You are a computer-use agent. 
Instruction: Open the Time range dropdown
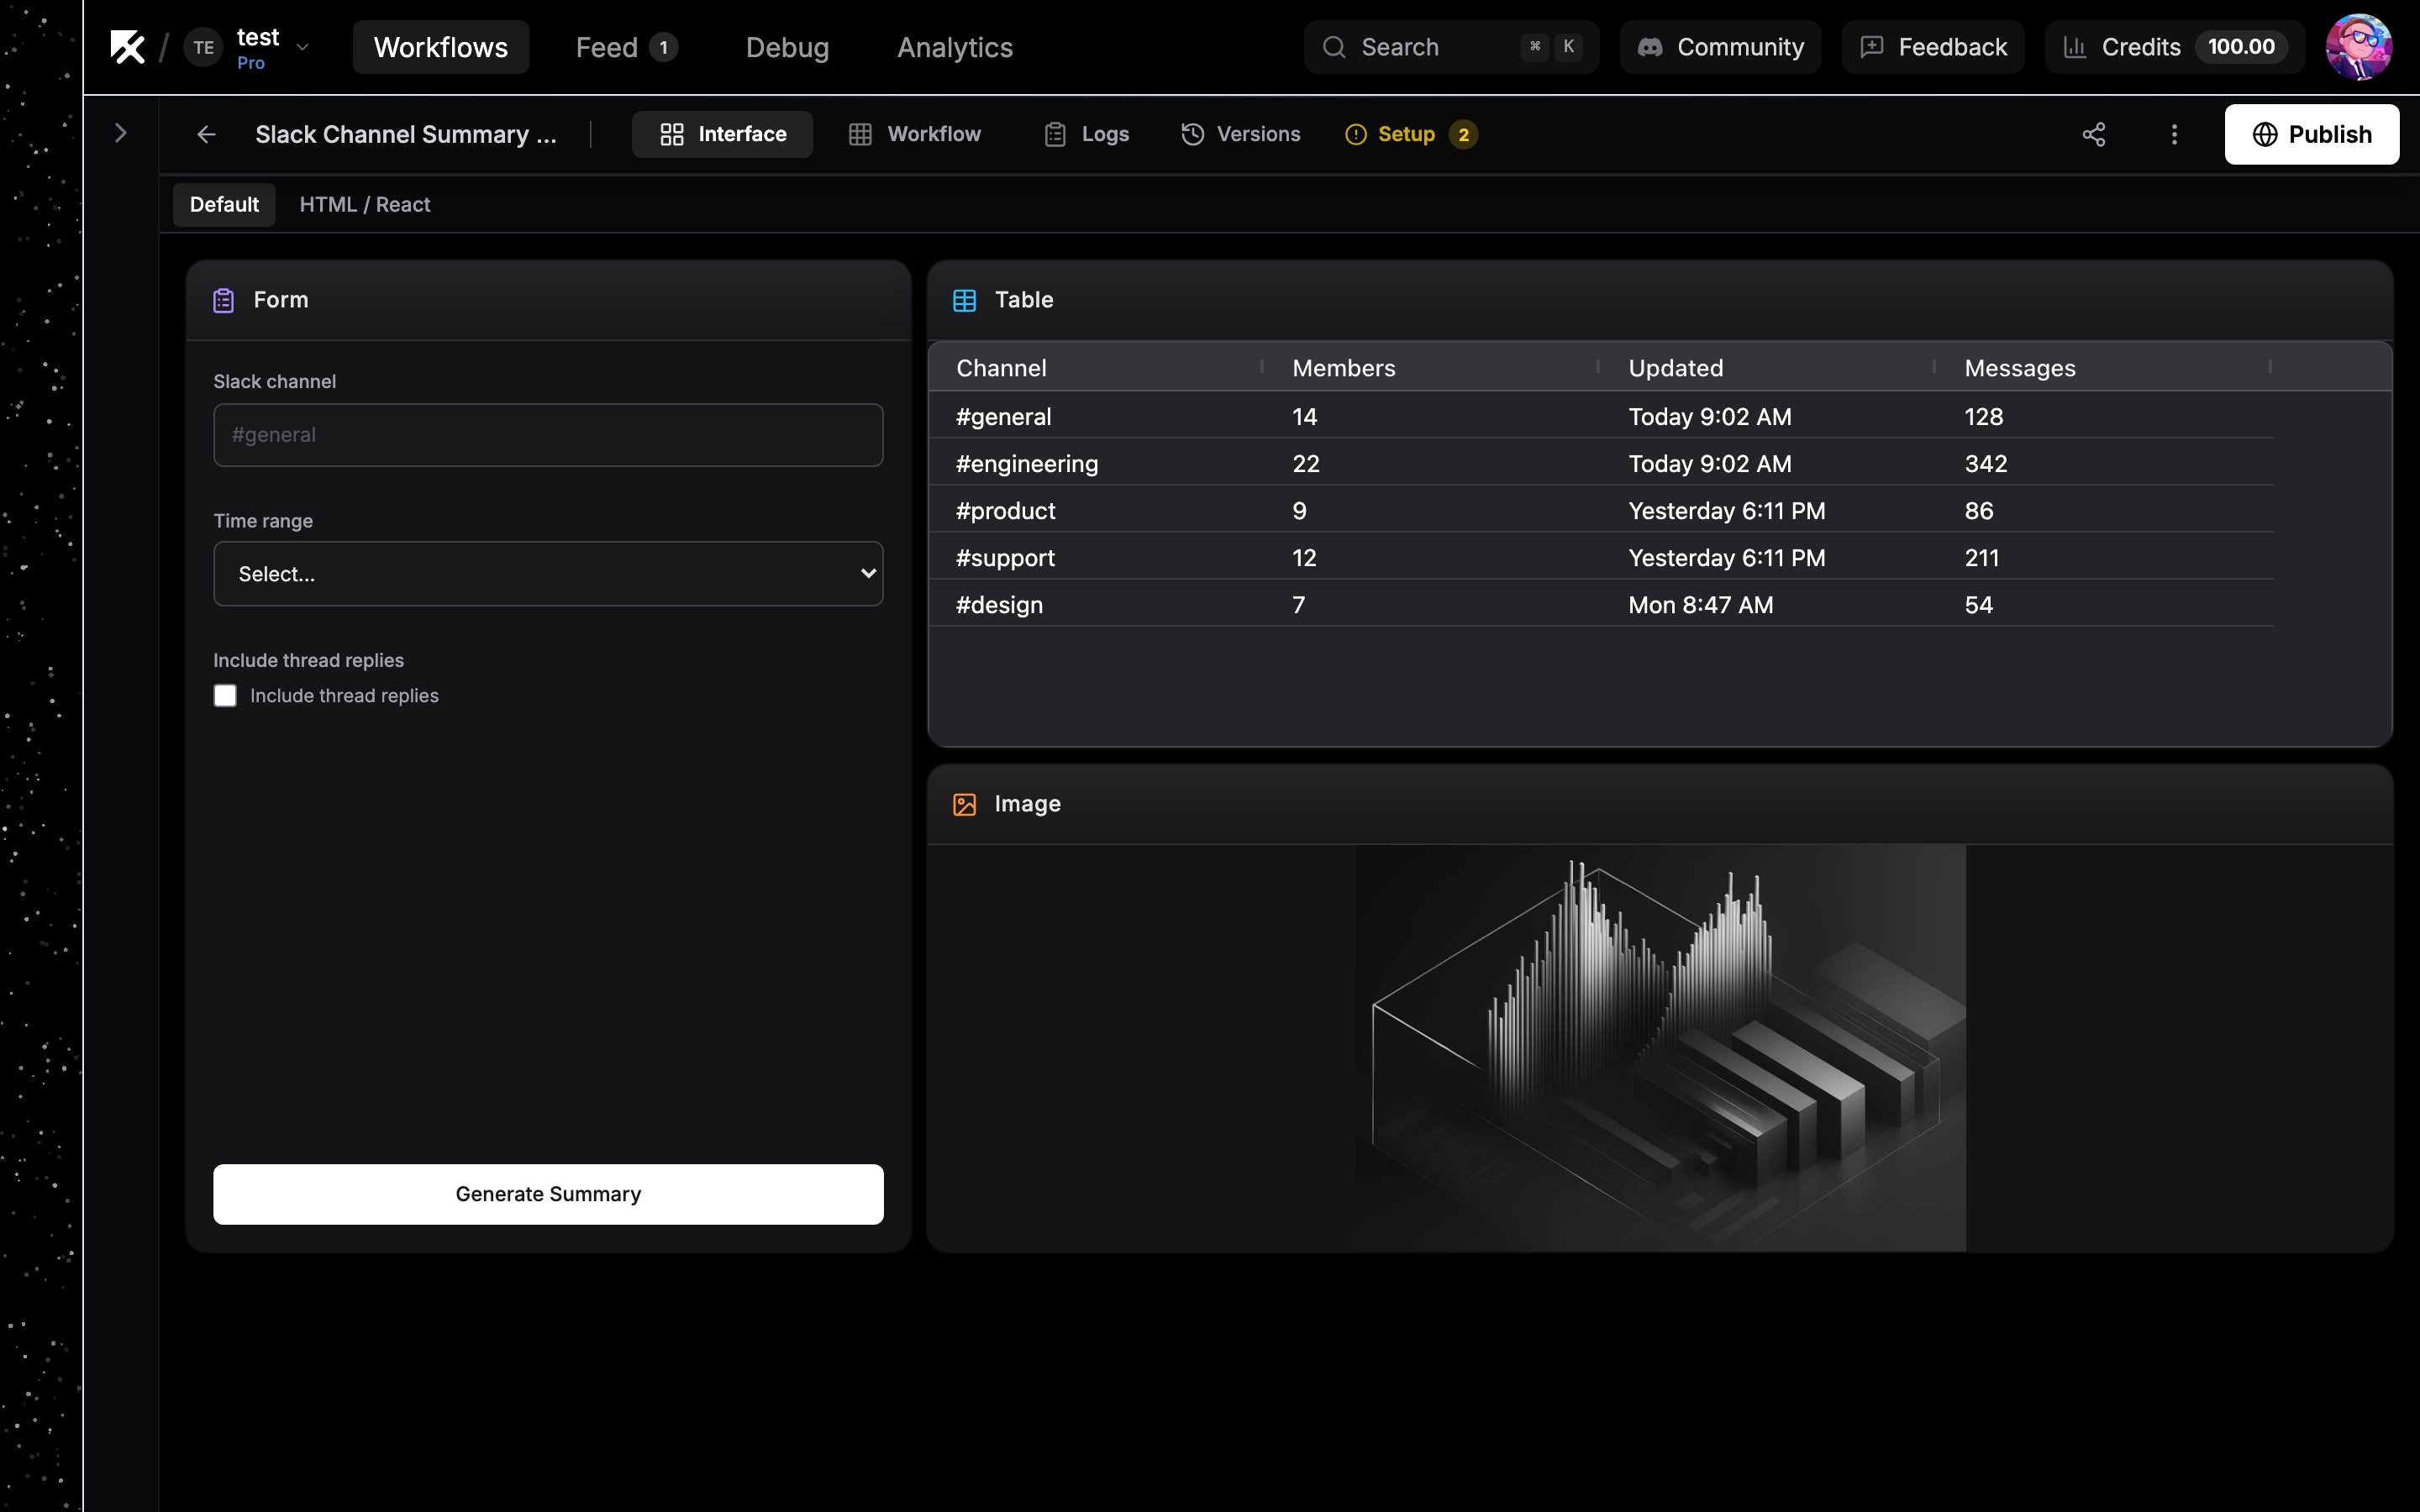pos(548,574)
